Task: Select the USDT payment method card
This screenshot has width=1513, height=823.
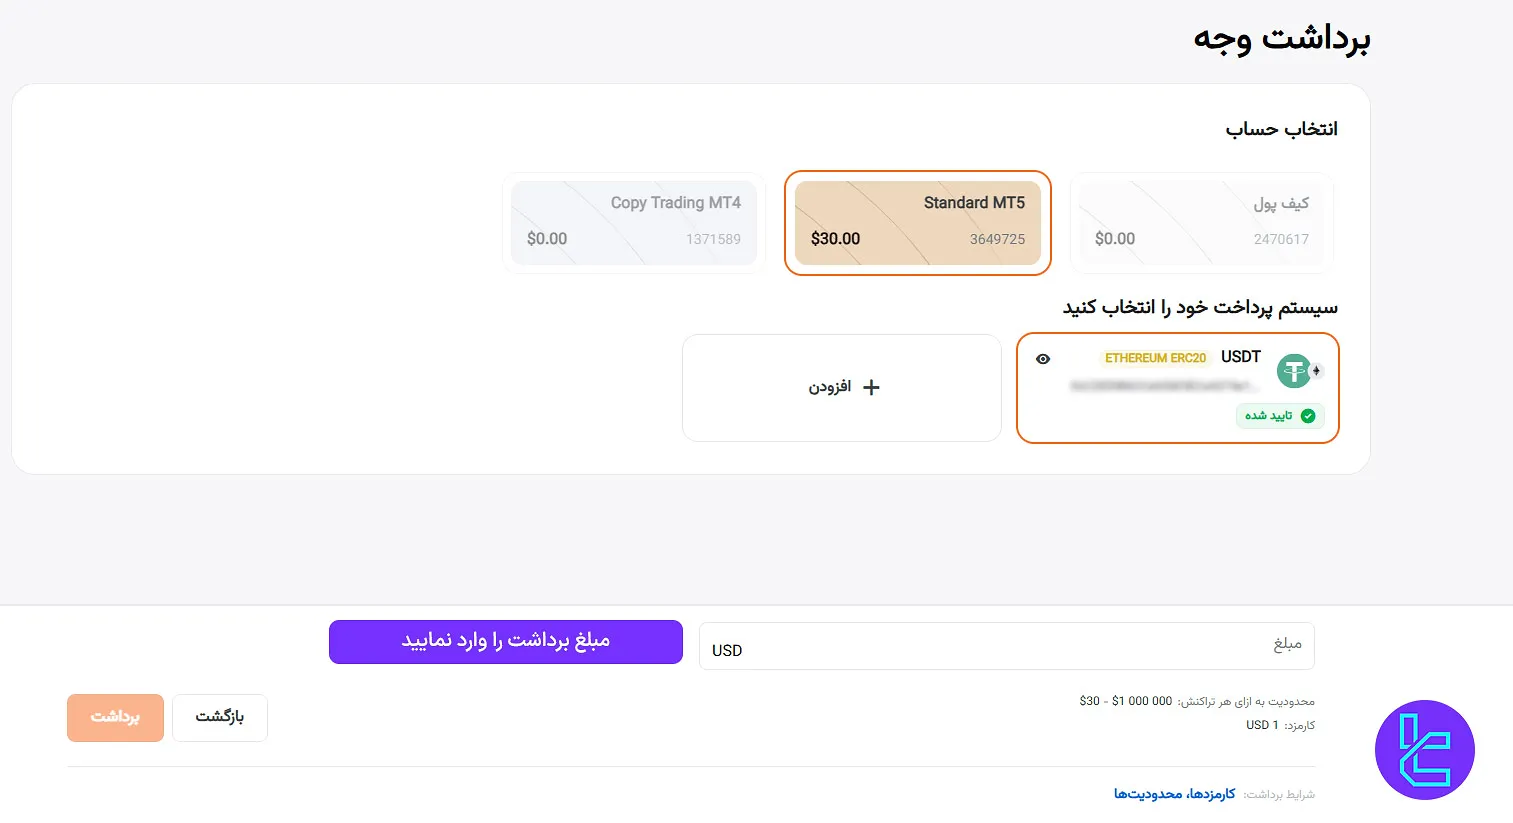Action: coord(1177,388)
